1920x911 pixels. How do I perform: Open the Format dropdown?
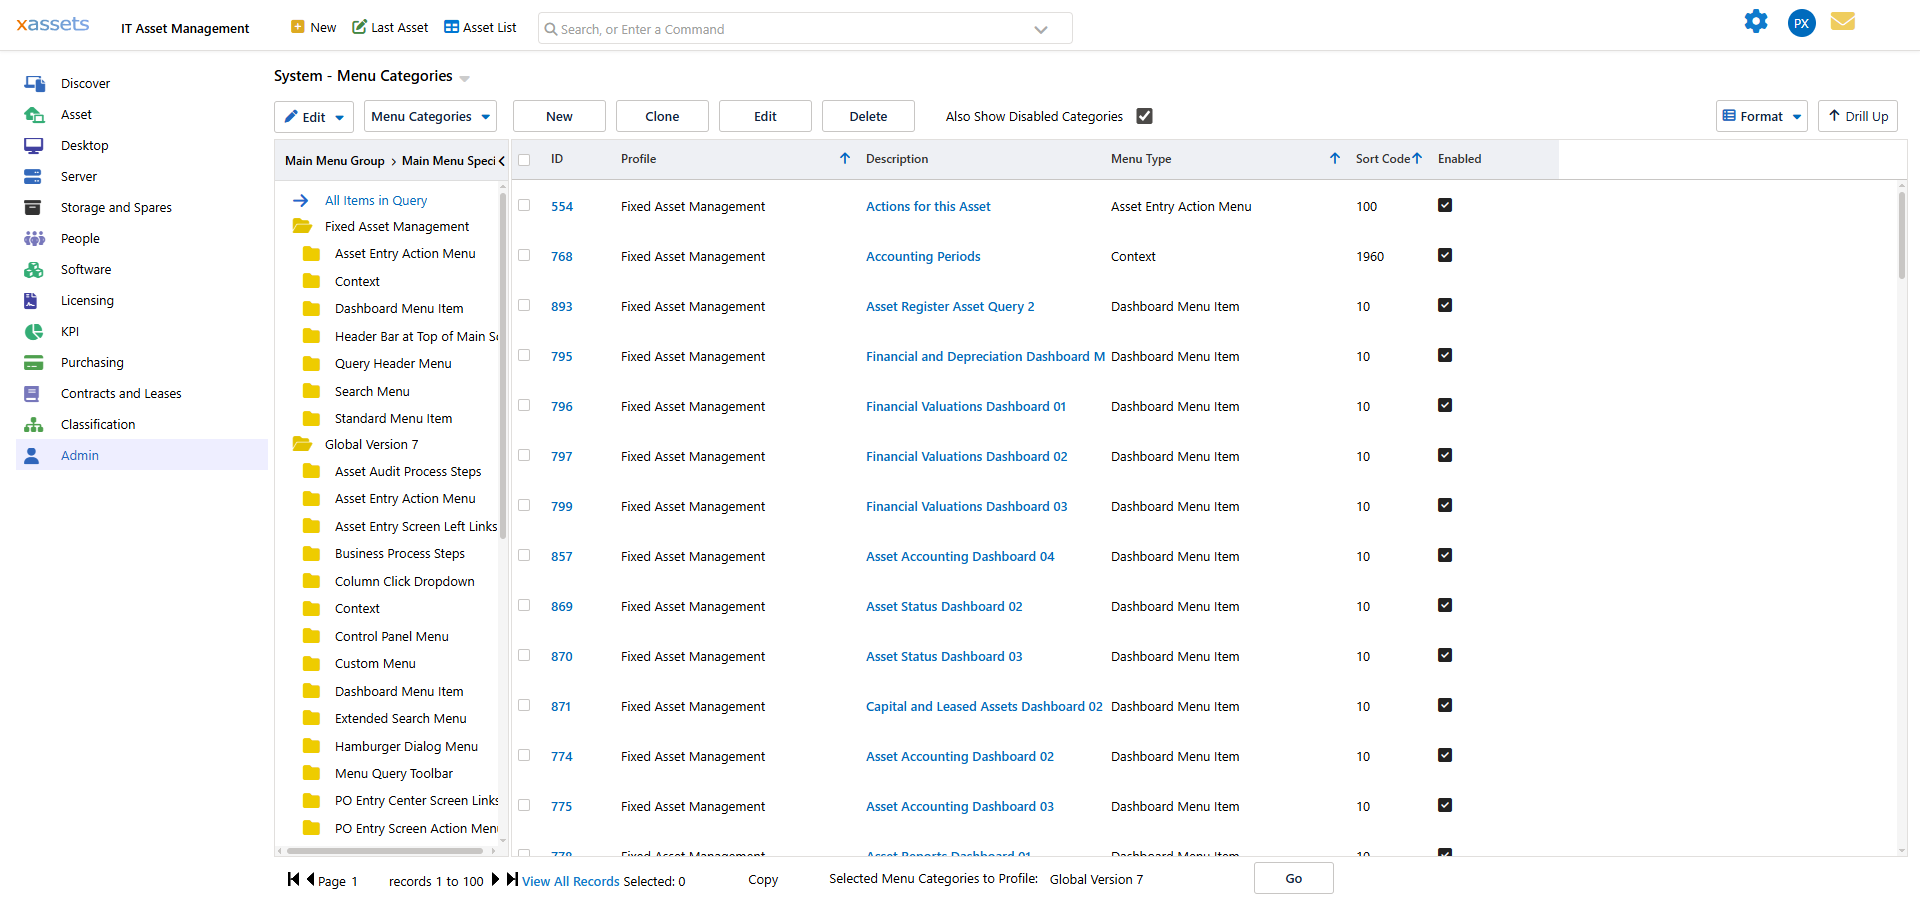pyautogui.click(x=1761, y=116)
